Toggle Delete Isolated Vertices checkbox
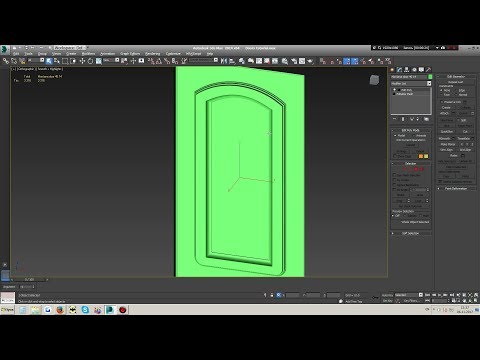480x360 pixels. [439, 181]
